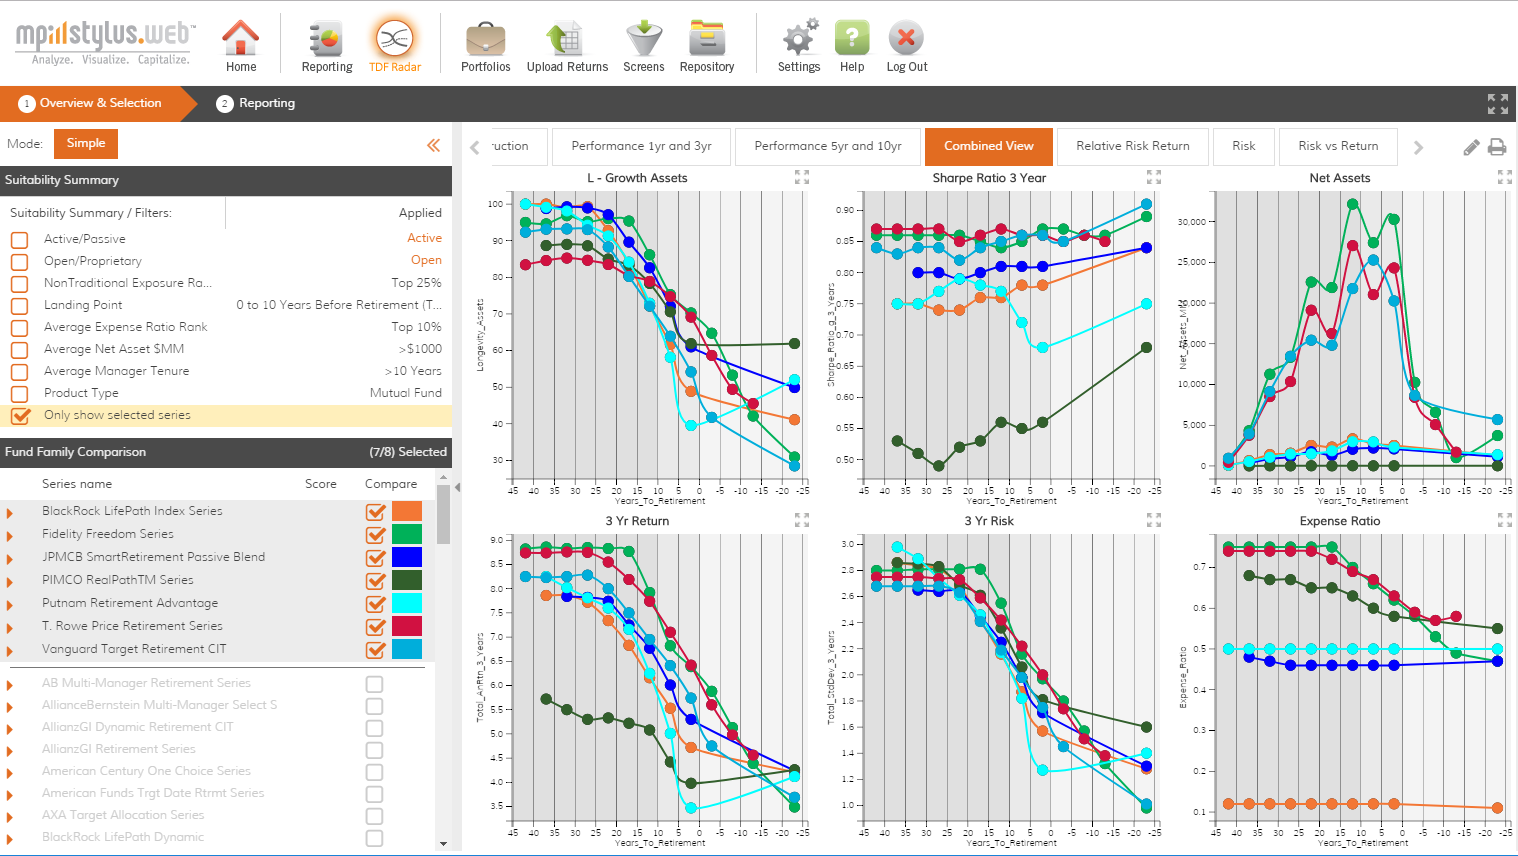Switch to Relative Risk Return tab

point(1133,146)
